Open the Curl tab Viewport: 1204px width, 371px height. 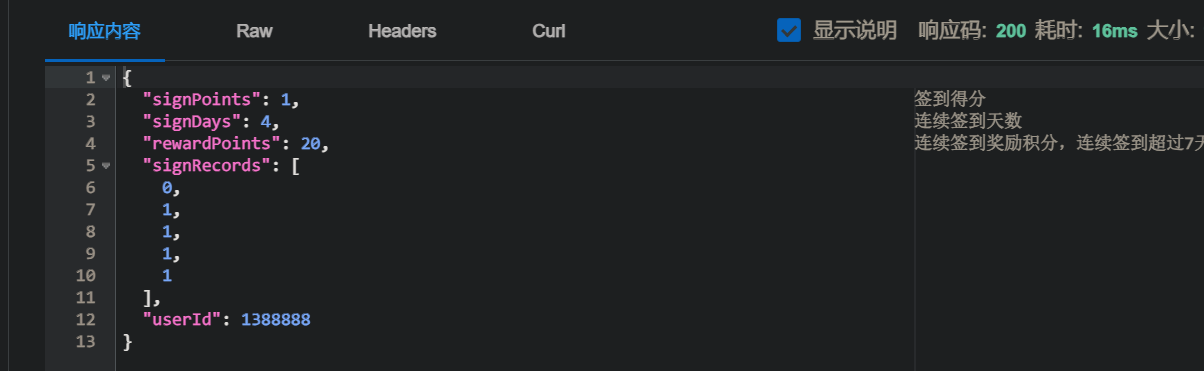point(549,31)
